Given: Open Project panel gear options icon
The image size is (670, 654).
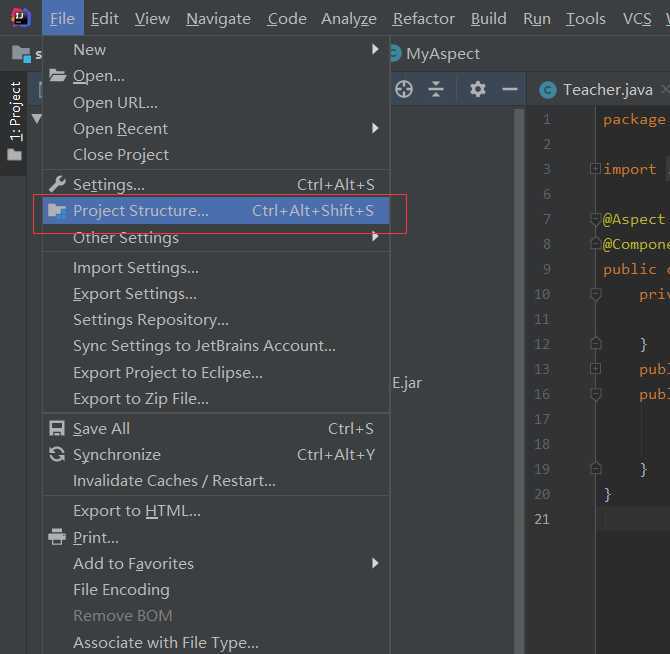Looking at the screenshot, I should 478,89.
